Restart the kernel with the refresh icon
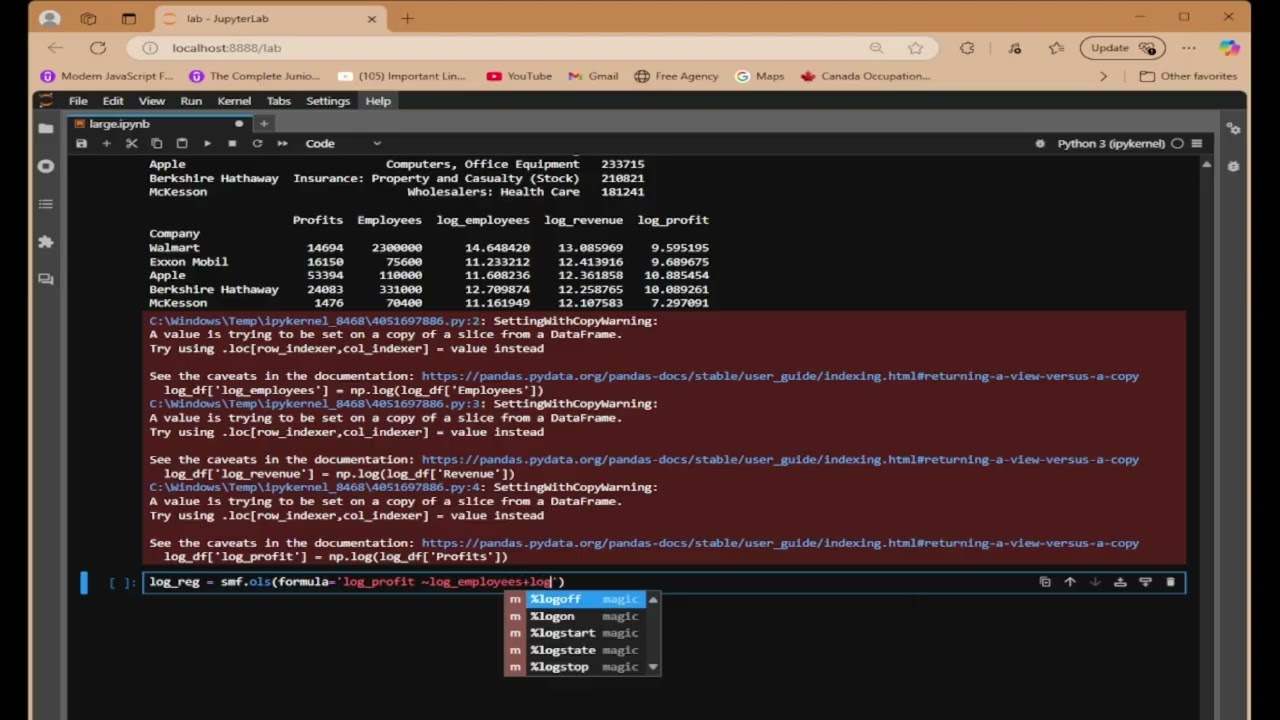Screen dimensions: 1280x720 pos(257,143)
